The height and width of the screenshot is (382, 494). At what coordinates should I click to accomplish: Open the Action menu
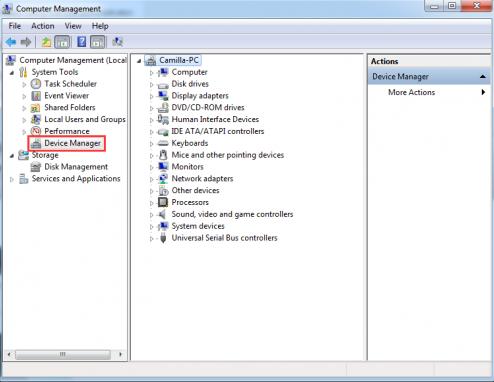coord(43,26)
